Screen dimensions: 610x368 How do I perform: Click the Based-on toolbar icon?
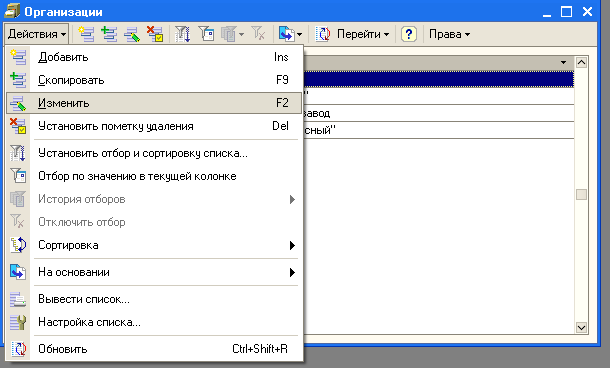[x=286, y=34]
